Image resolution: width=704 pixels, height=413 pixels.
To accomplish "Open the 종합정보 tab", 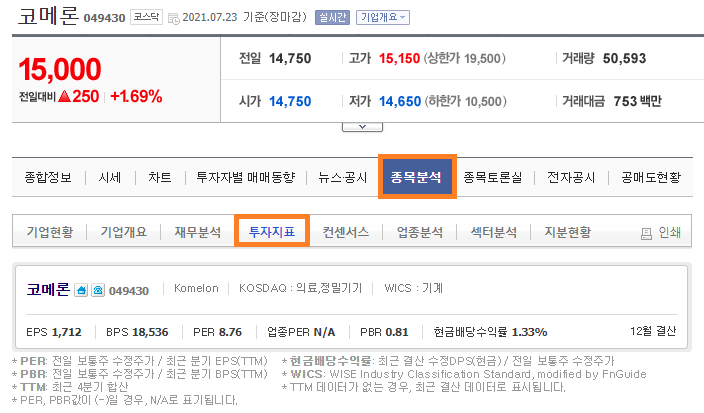I will (48, 177).
